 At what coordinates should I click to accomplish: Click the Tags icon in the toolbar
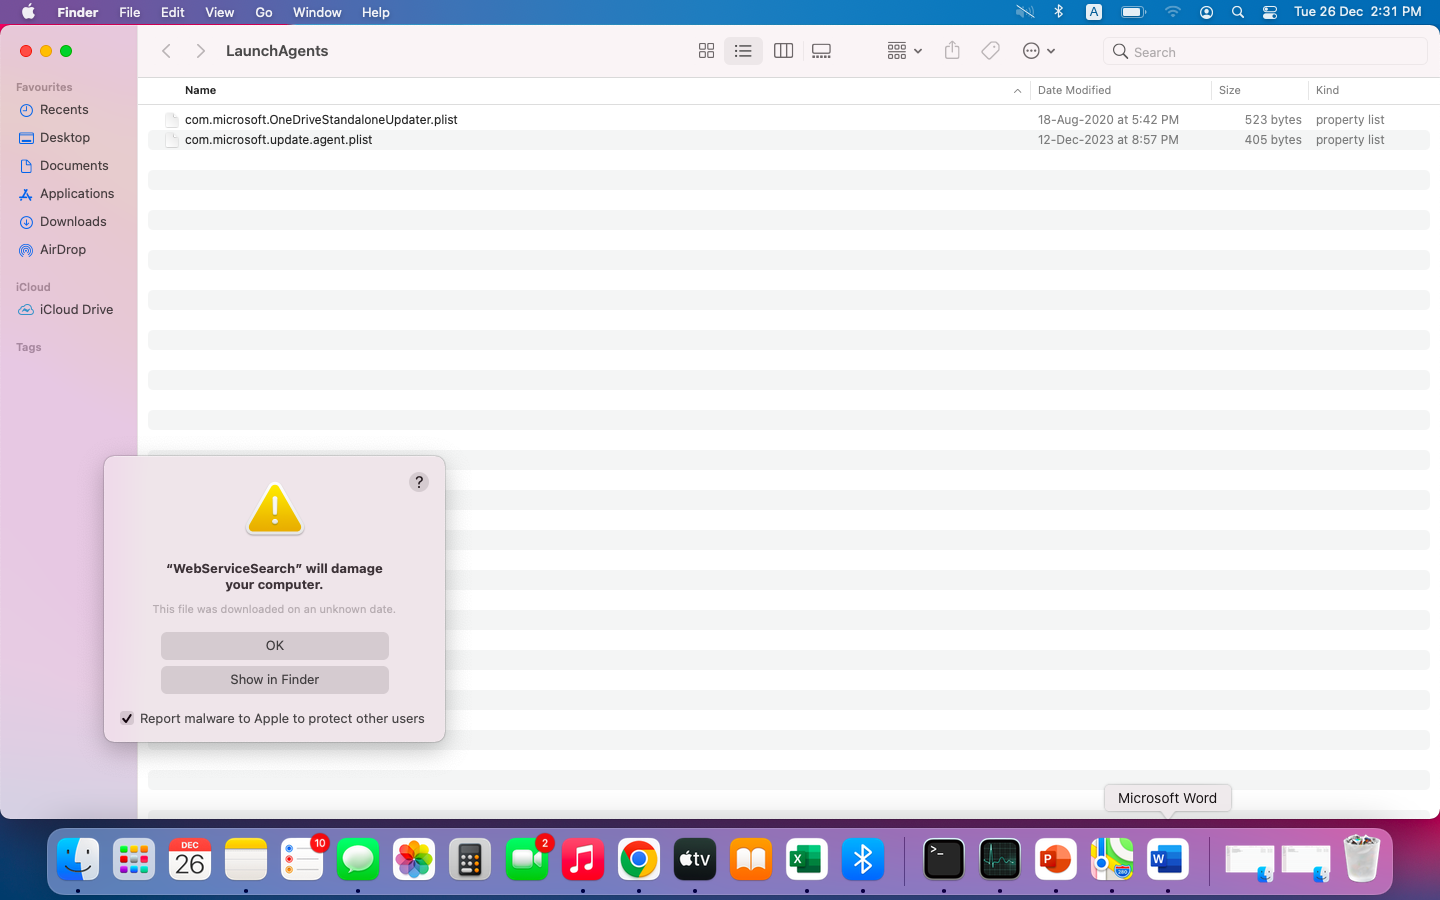[x=989, y=50]
